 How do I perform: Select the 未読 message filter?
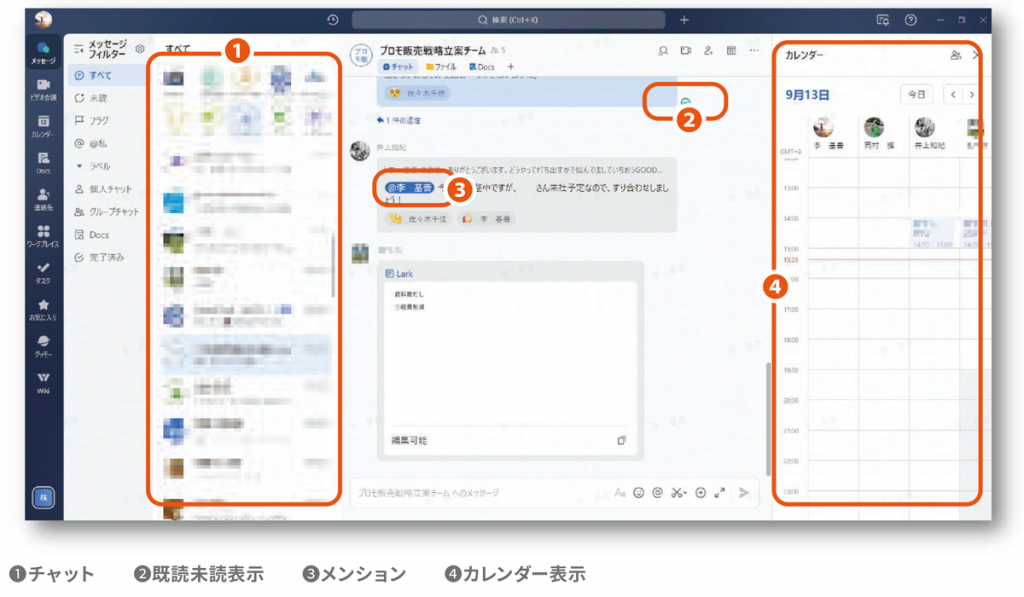pos(100,97)
